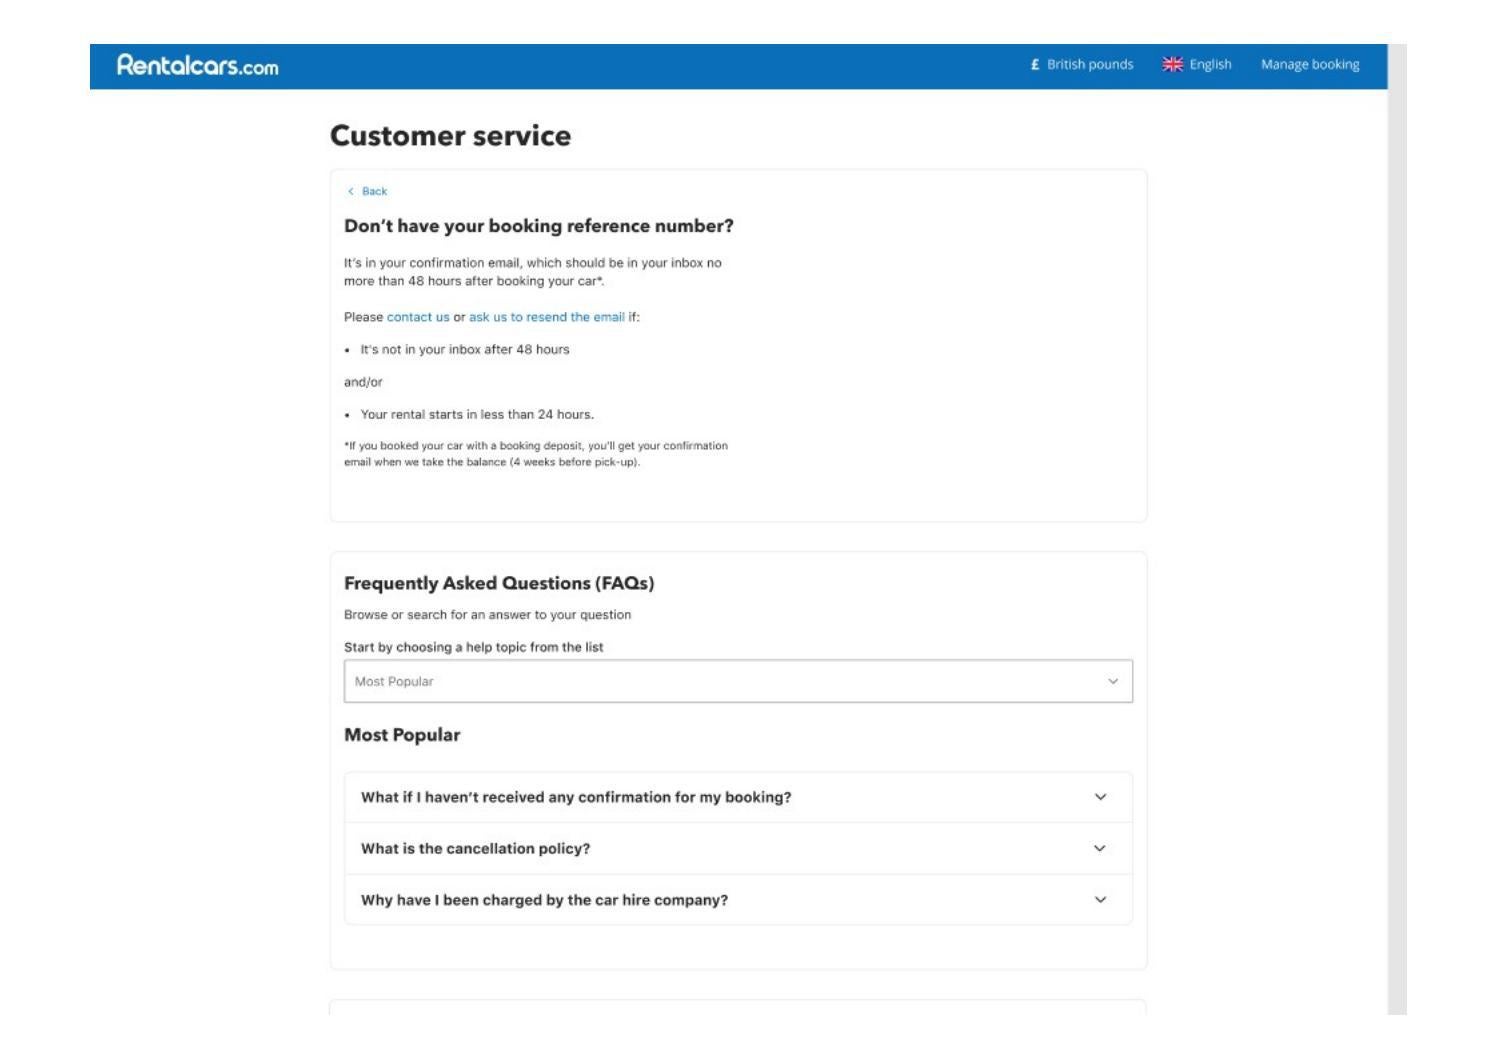Select British pounds currency option
Screen dimensions: 1497x1058
pyautogui.click(x=1088, y=66)
